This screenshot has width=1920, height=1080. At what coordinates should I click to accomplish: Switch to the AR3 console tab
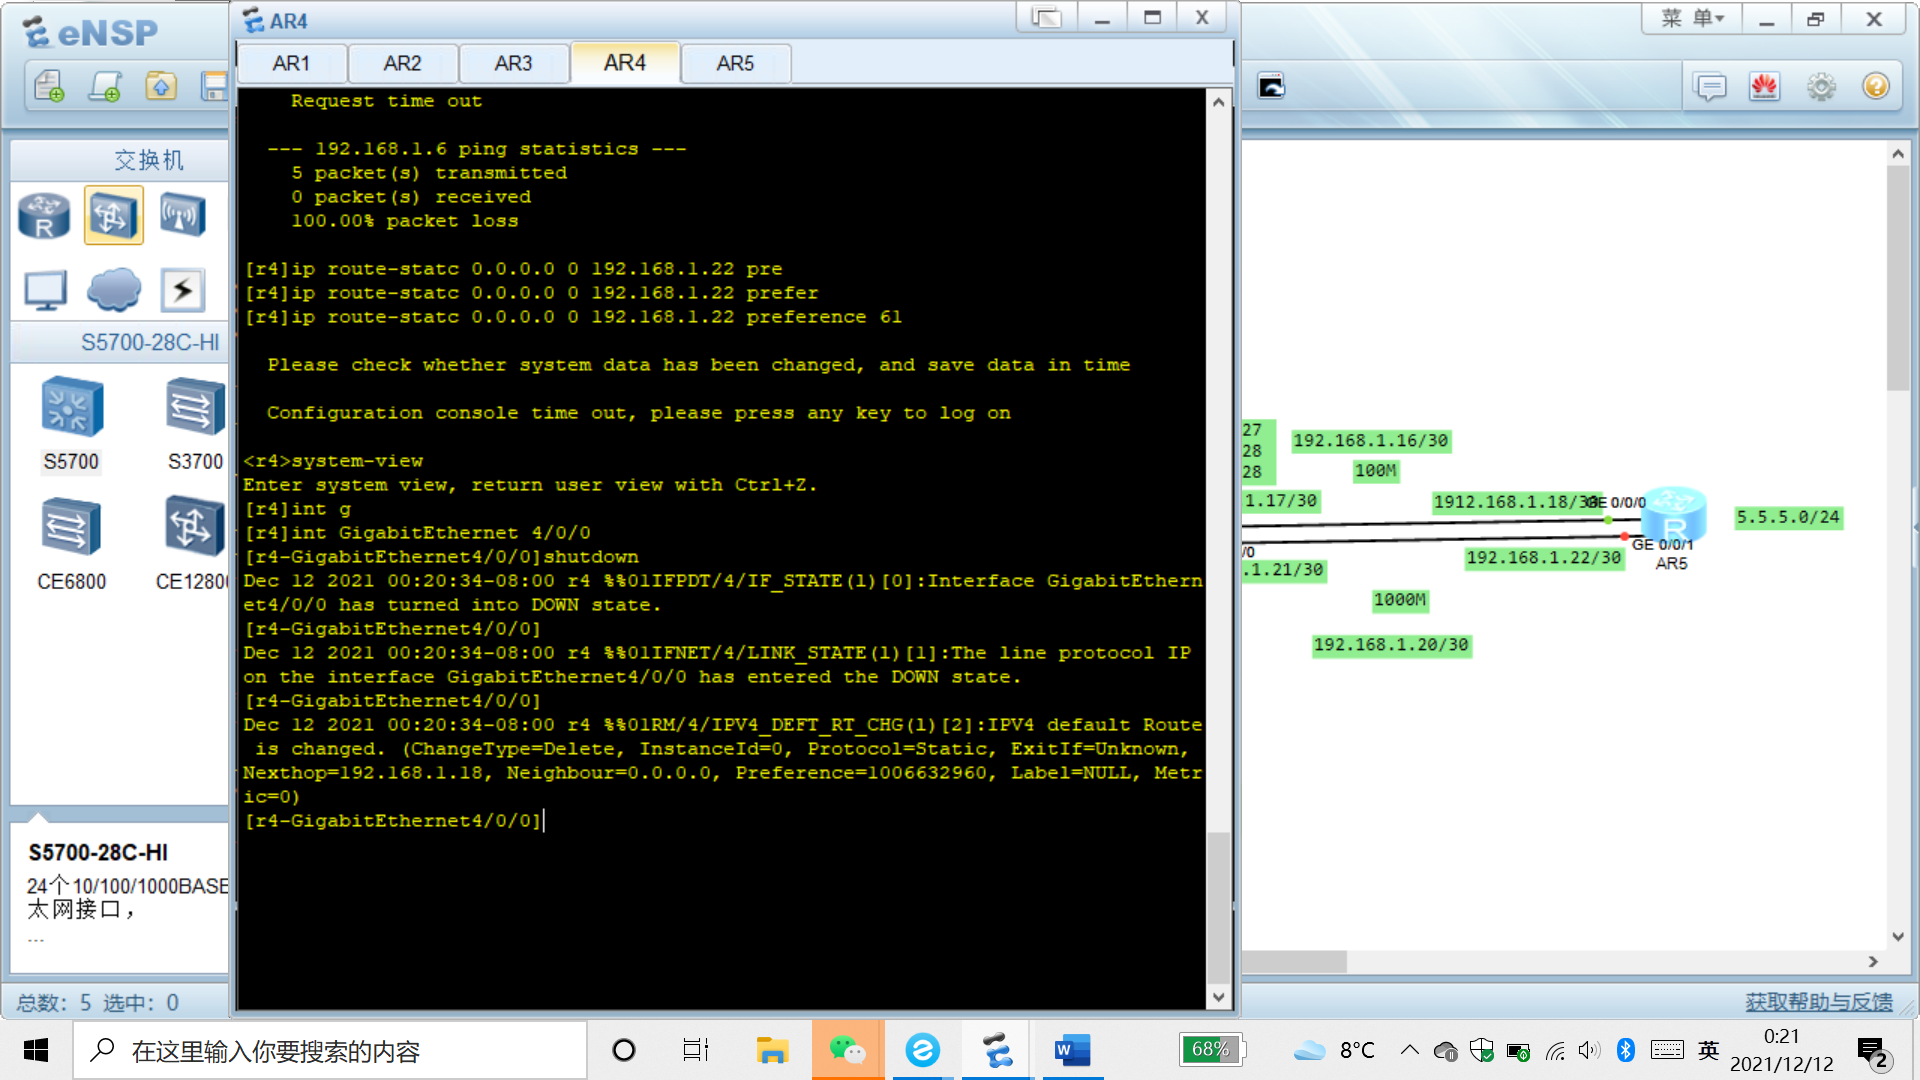point(513,64)
